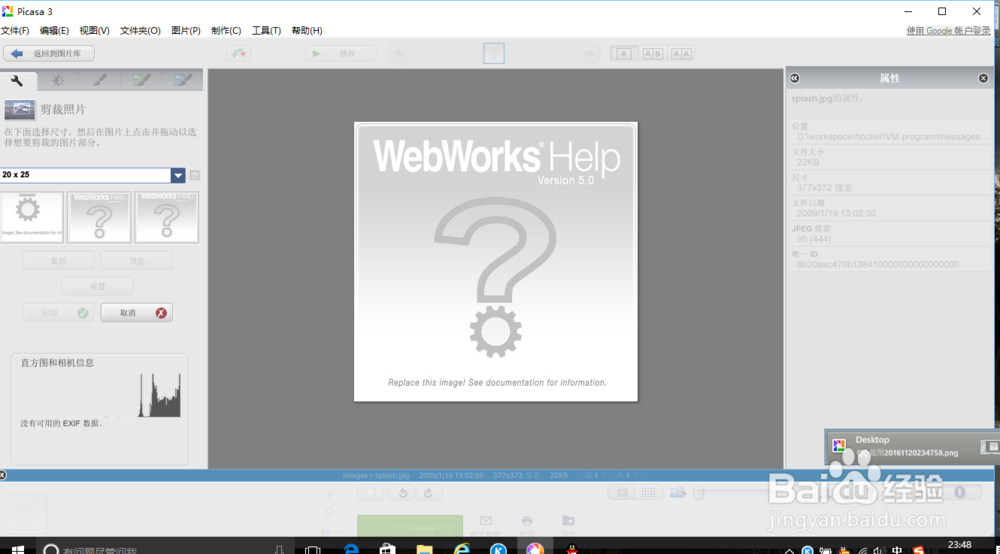Viewport: 1000px width, 554px height.
Task: Click the 旋转 rotate button
Action: (x=59, y=261)
